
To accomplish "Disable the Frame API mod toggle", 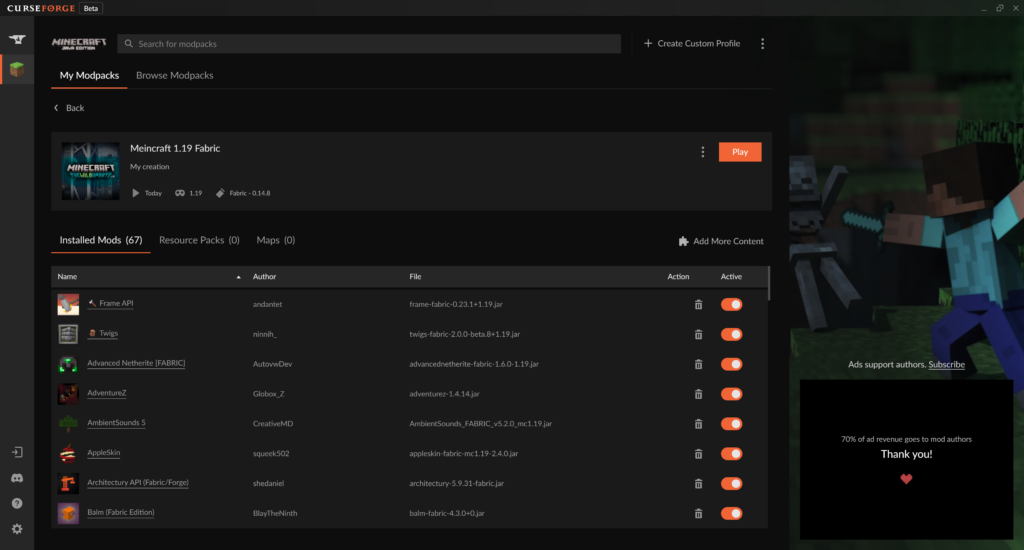I will [731, 304].
